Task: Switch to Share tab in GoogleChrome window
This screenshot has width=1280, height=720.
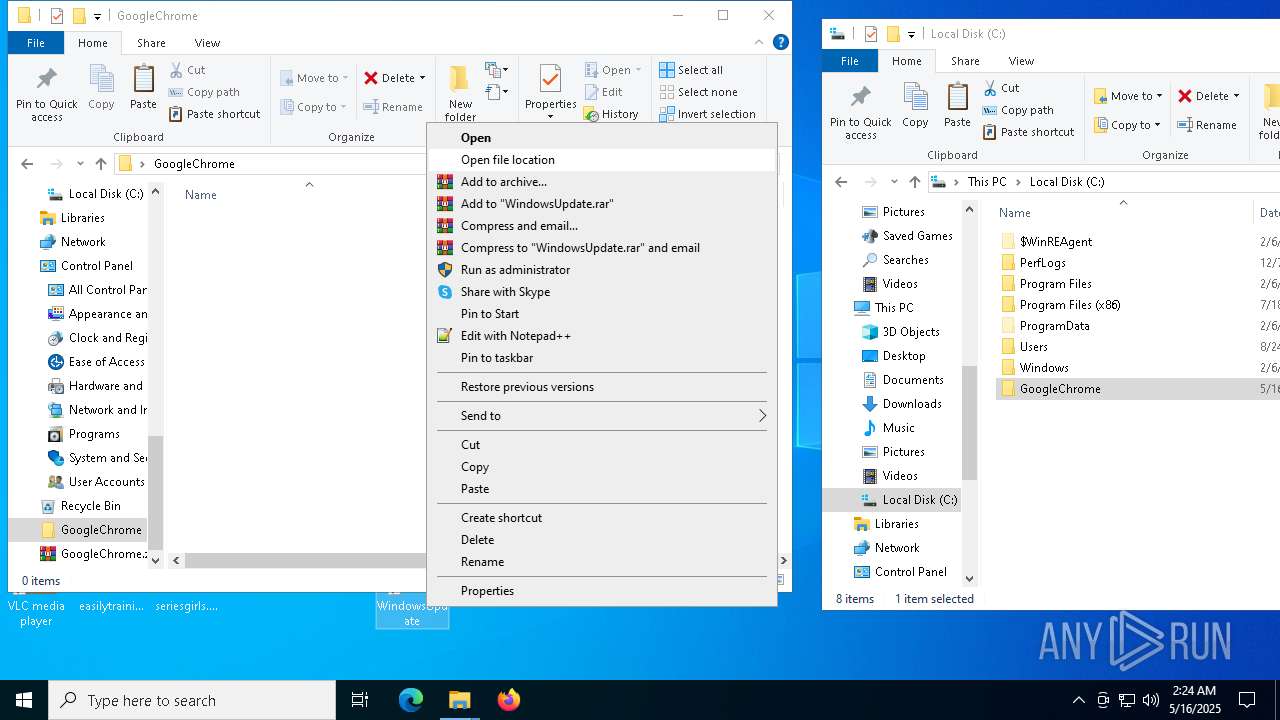Action: point(151,43)
